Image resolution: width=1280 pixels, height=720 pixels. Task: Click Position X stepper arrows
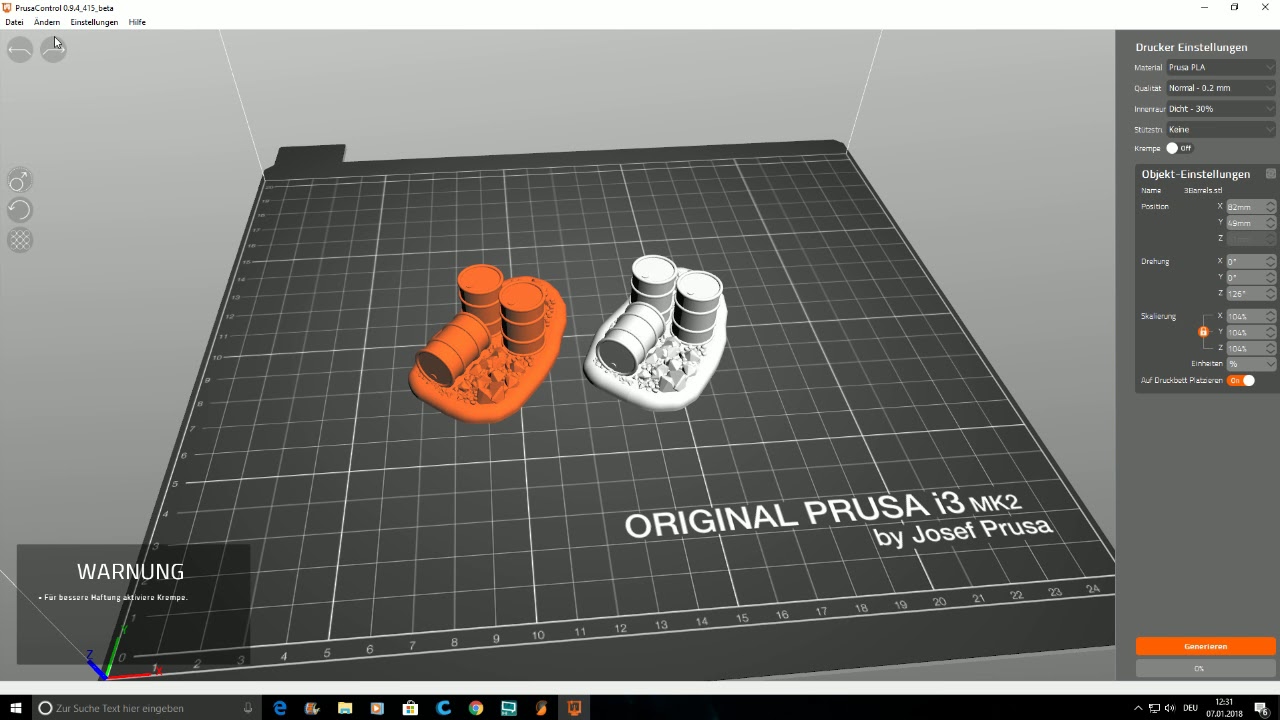click(1271, 207)
